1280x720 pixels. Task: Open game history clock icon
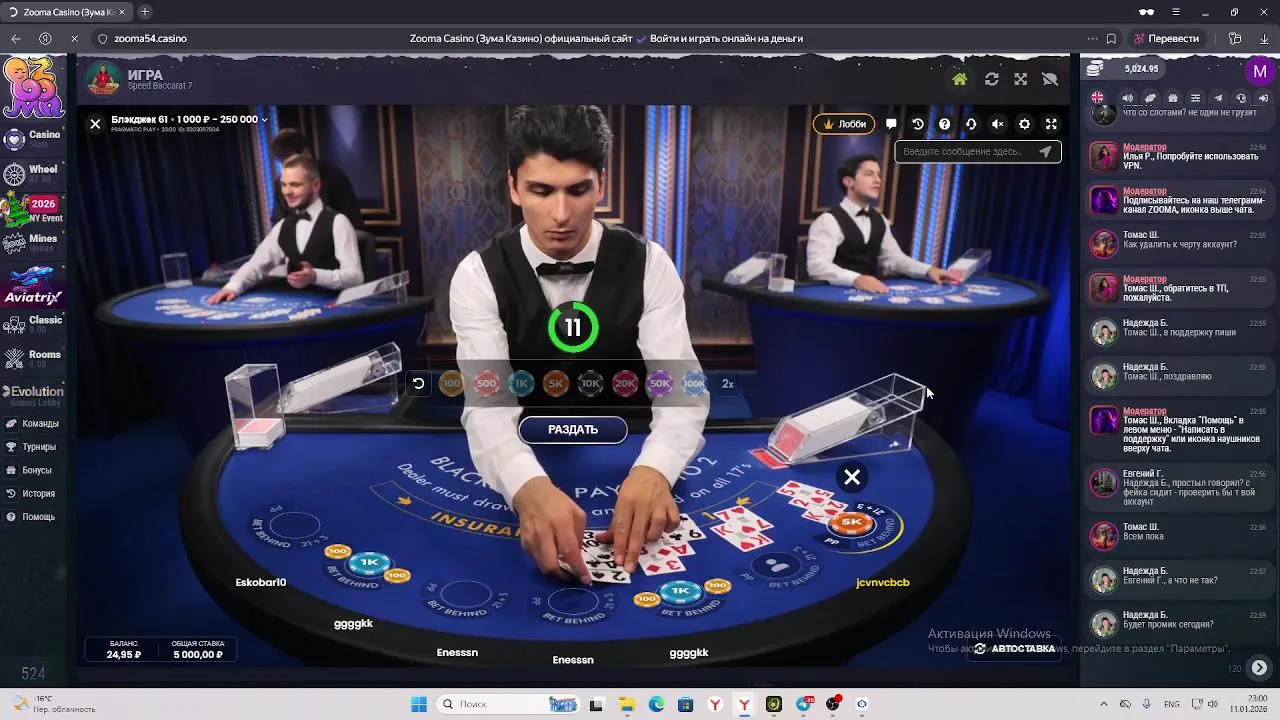(918, 124)
